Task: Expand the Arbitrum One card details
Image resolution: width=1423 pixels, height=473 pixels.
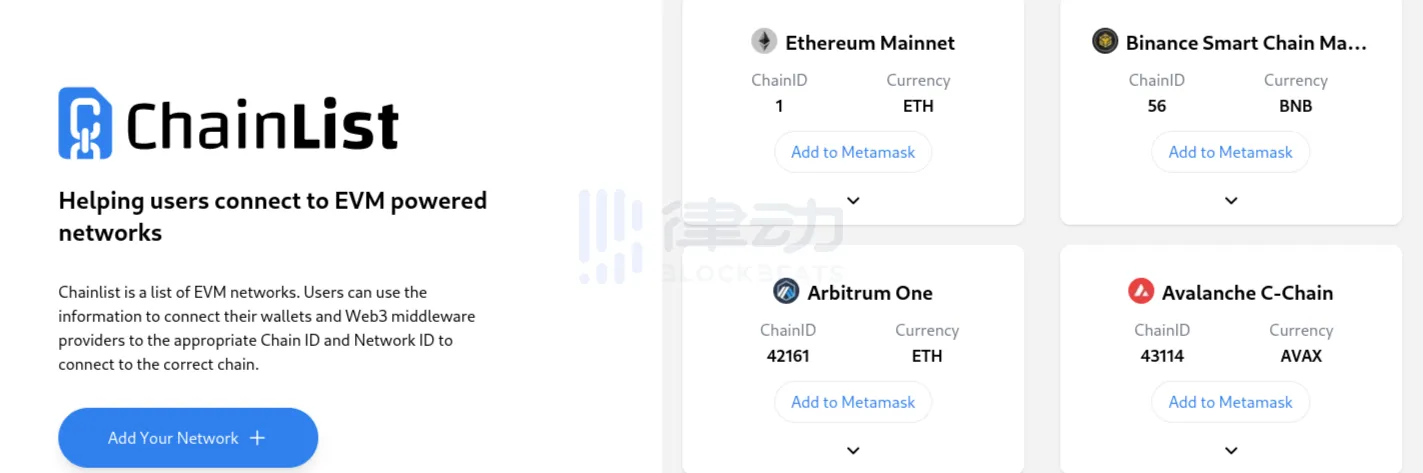Action: [x=853, y=451]
